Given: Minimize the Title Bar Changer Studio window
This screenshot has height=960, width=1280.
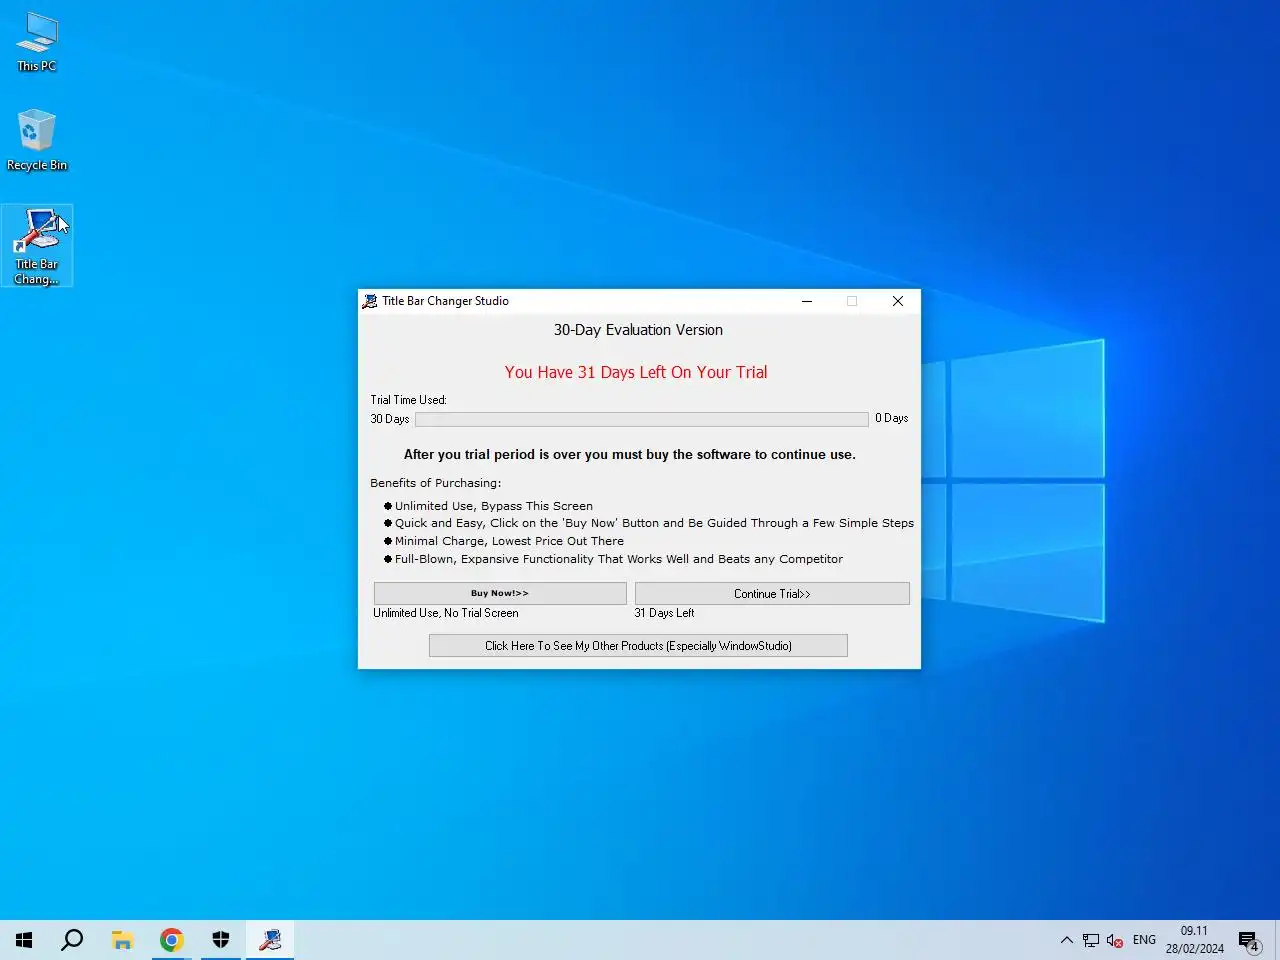Looking at the screenshot, I should [x=807, y=301].
